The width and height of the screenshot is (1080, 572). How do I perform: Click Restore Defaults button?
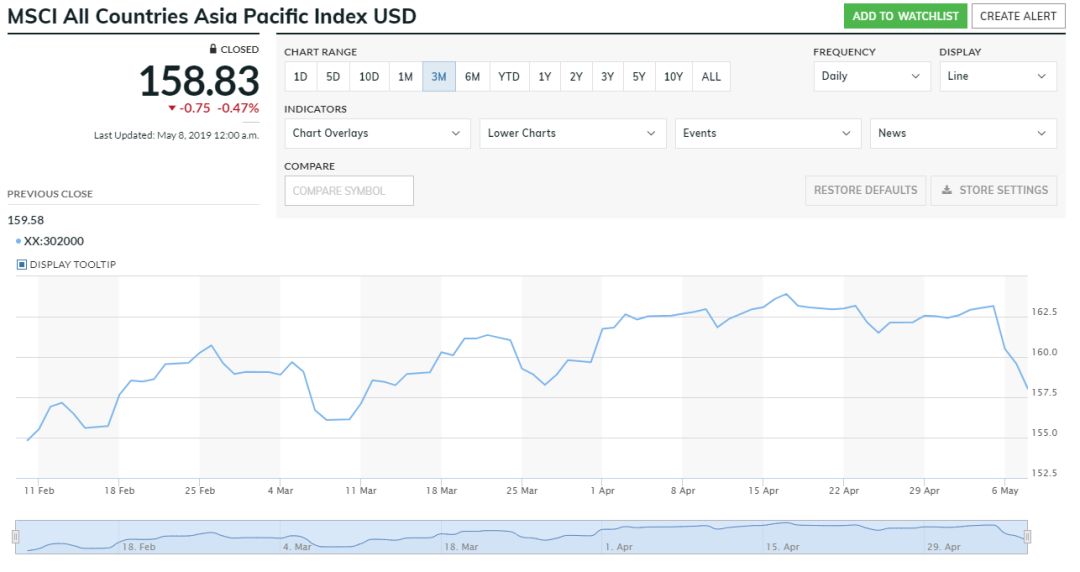click(865, 190)
